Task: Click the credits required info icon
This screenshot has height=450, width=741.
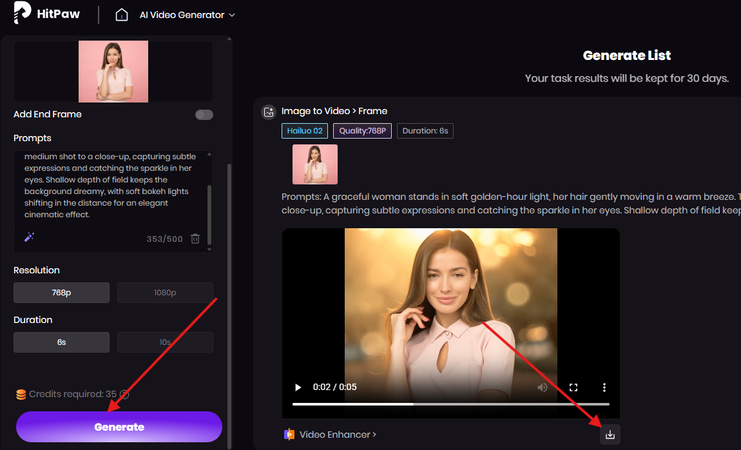Action: tap(125, 395)
